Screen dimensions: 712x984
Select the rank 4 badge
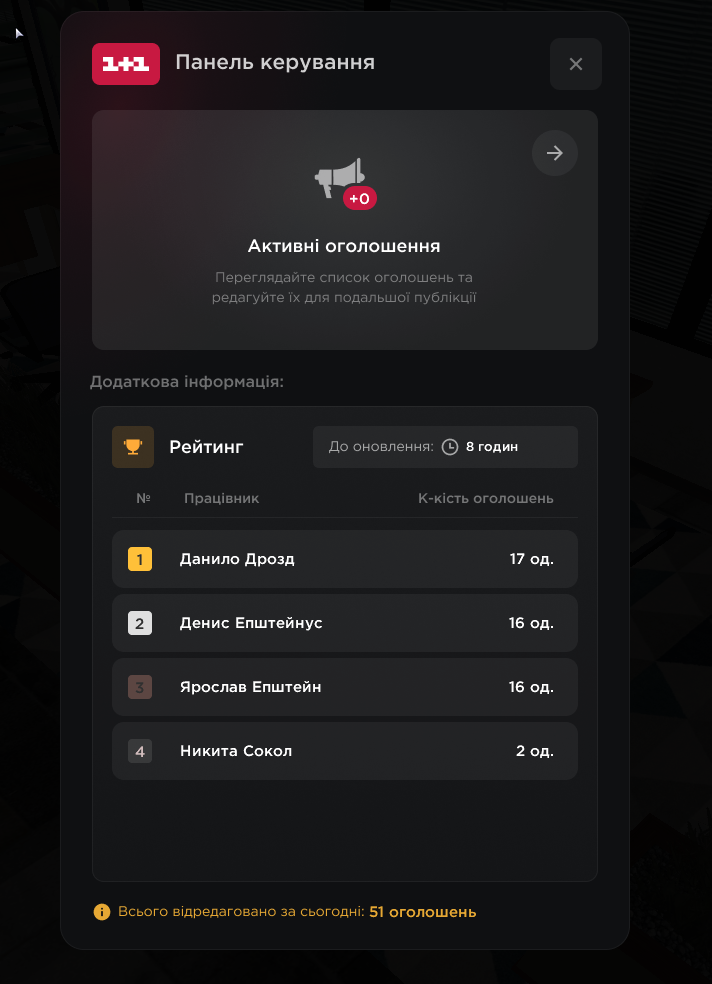(140, 751)
